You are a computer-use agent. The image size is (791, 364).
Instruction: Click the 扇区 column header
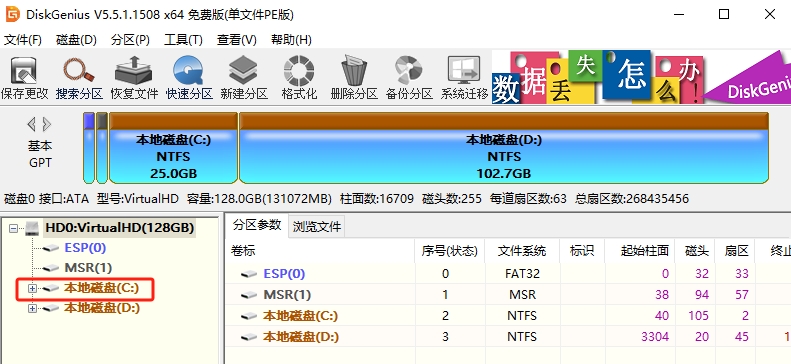735,251
